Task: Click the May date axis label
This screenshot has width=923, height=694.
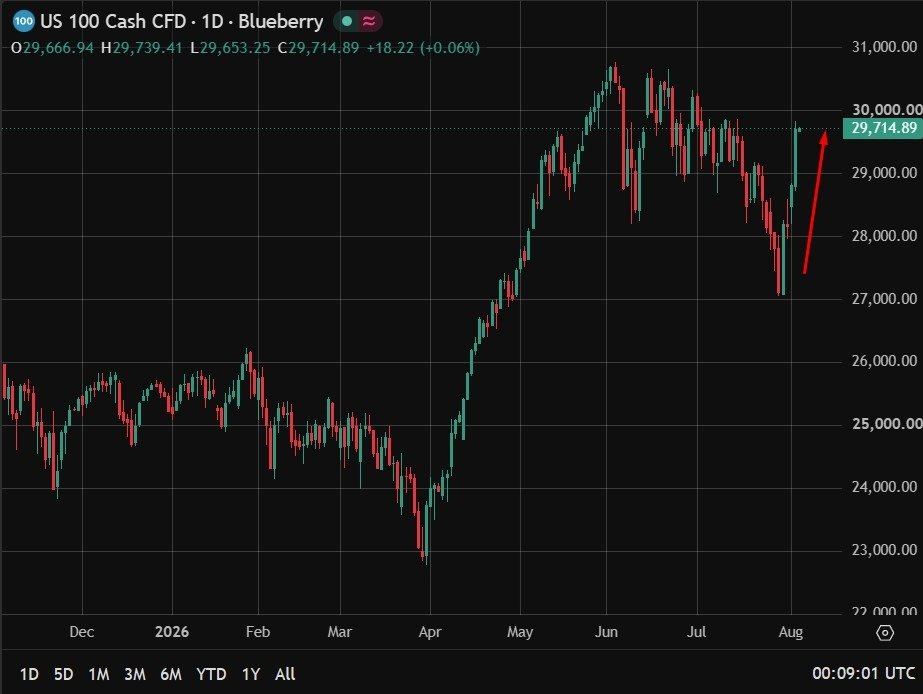Action: click(x=520, y=632)
